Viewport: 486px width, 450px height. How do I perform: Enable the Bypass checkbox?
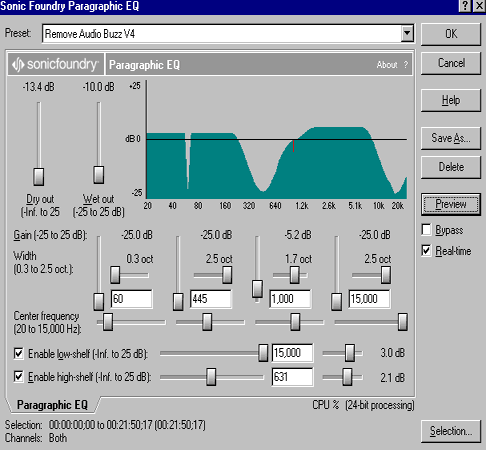point(426,230)
